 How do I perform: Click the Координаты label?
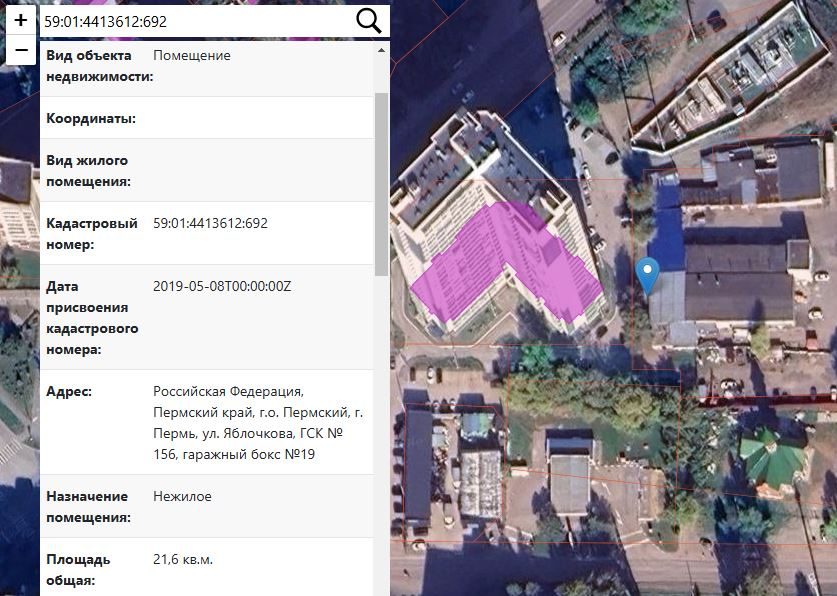coord(91,118)
